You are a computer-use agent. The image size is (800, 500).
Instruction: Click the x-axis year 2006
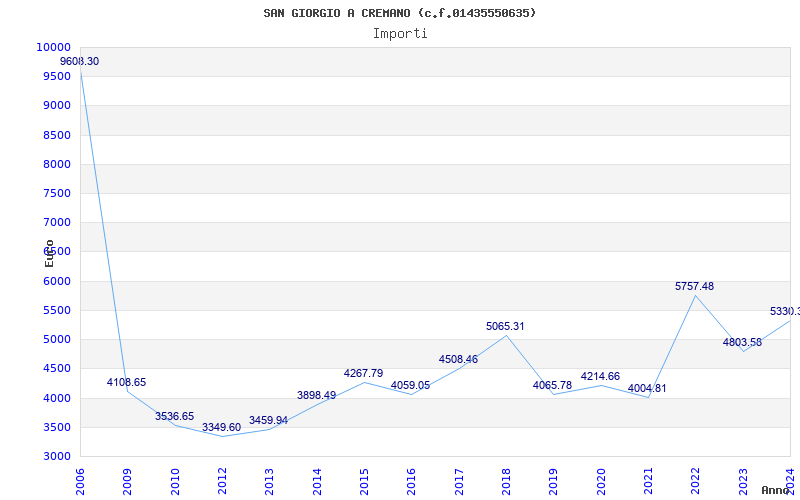point(80,482)
